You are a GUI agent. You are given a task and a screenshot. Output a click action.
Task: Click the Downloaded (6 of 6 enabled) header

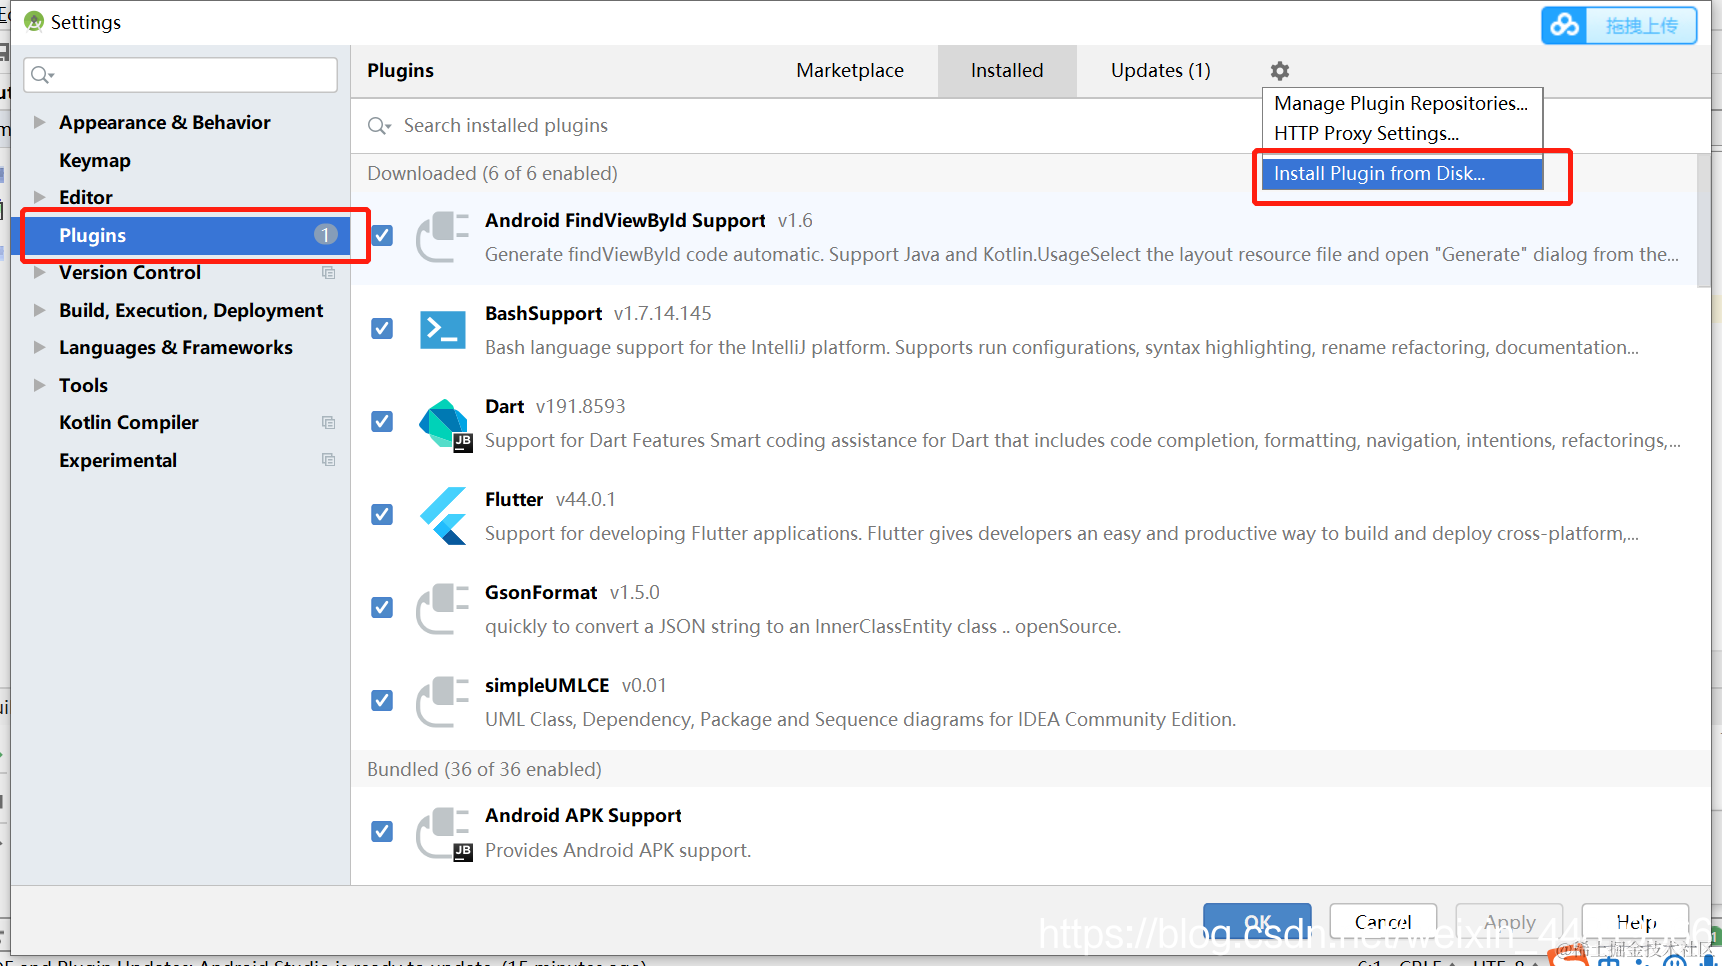492,173
